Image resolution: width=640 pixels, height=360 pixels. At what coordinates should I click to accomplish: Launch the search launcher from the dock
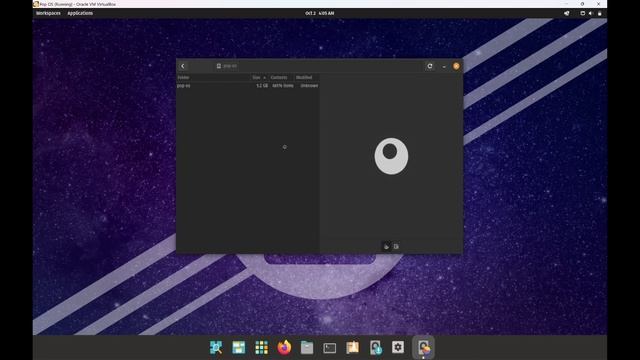coord(216,347)
